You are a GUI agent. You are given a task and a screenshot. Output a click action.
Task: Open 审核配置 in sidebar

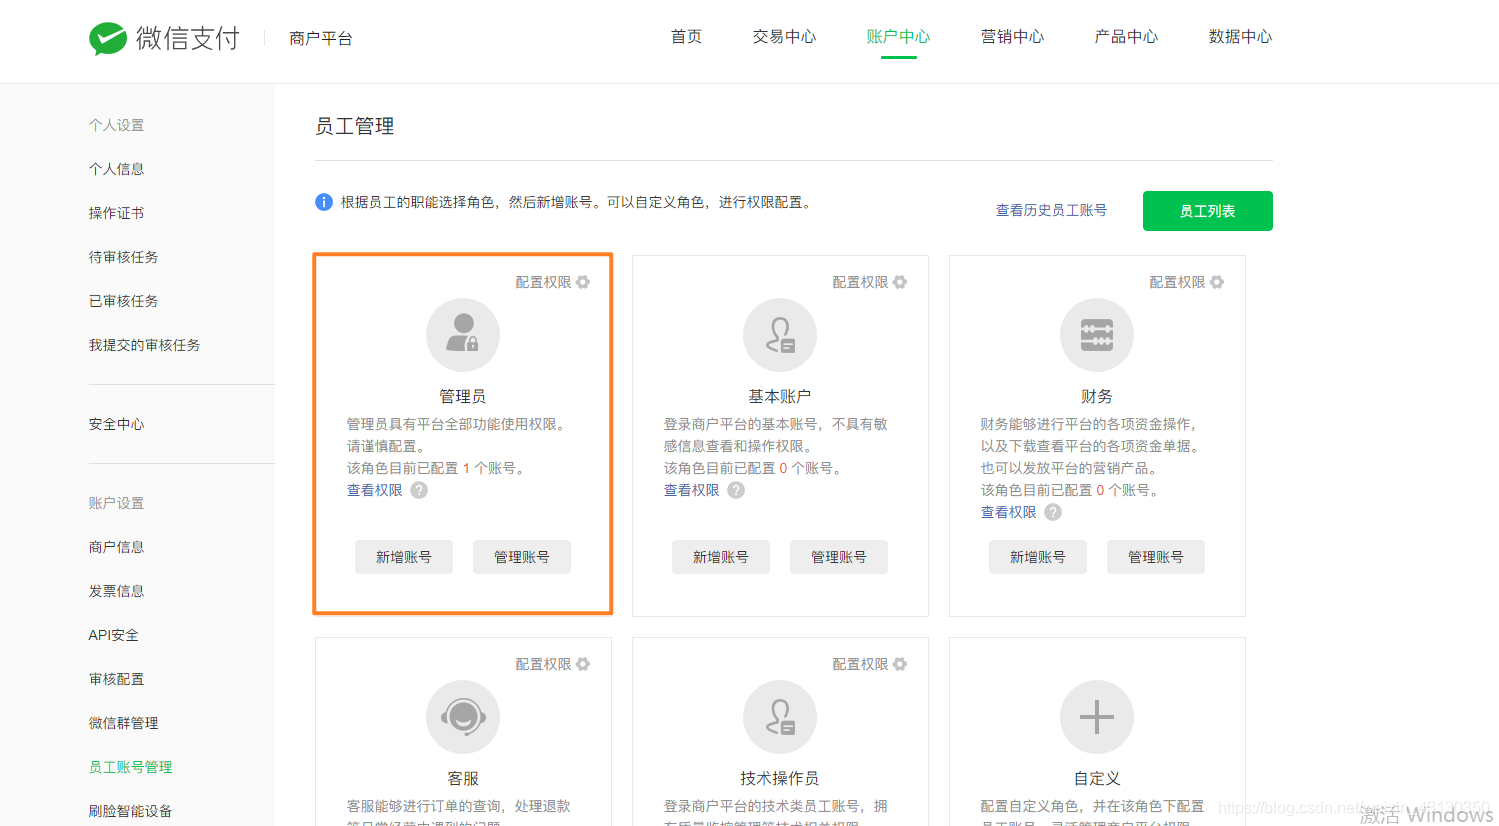117,679
